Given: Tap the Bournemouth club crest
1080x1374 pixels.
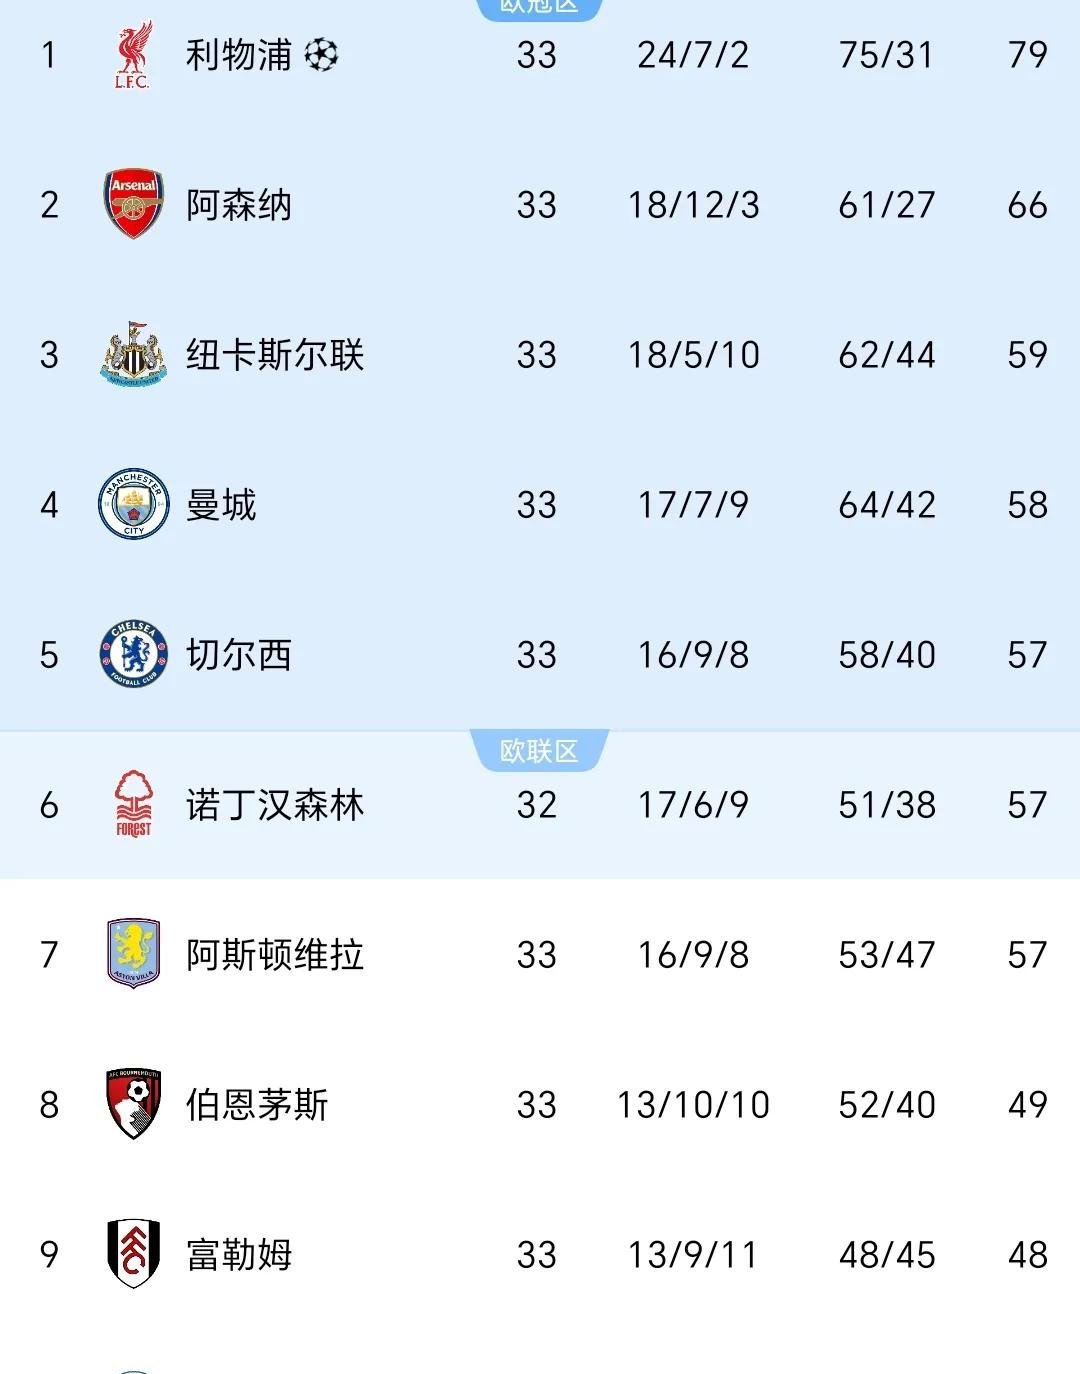Looking at the screenshot, I should pos(133,1104).
